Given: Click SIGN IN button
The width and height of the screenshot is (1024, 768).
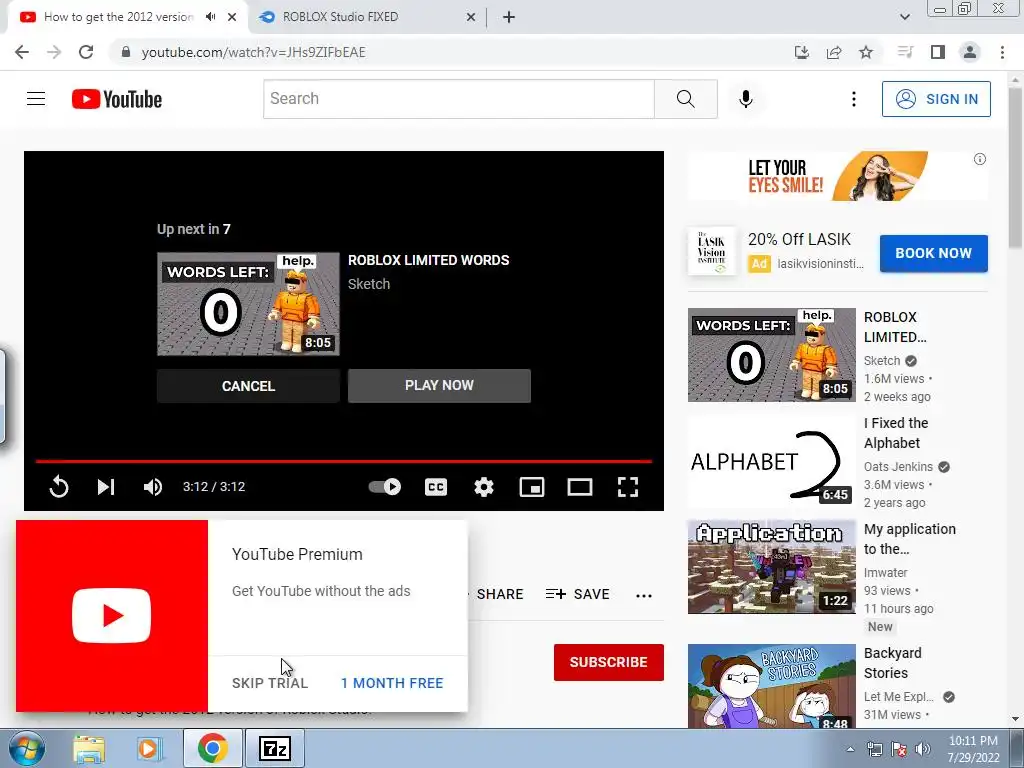Looking at the screenshot, I should tap(936, 99).
